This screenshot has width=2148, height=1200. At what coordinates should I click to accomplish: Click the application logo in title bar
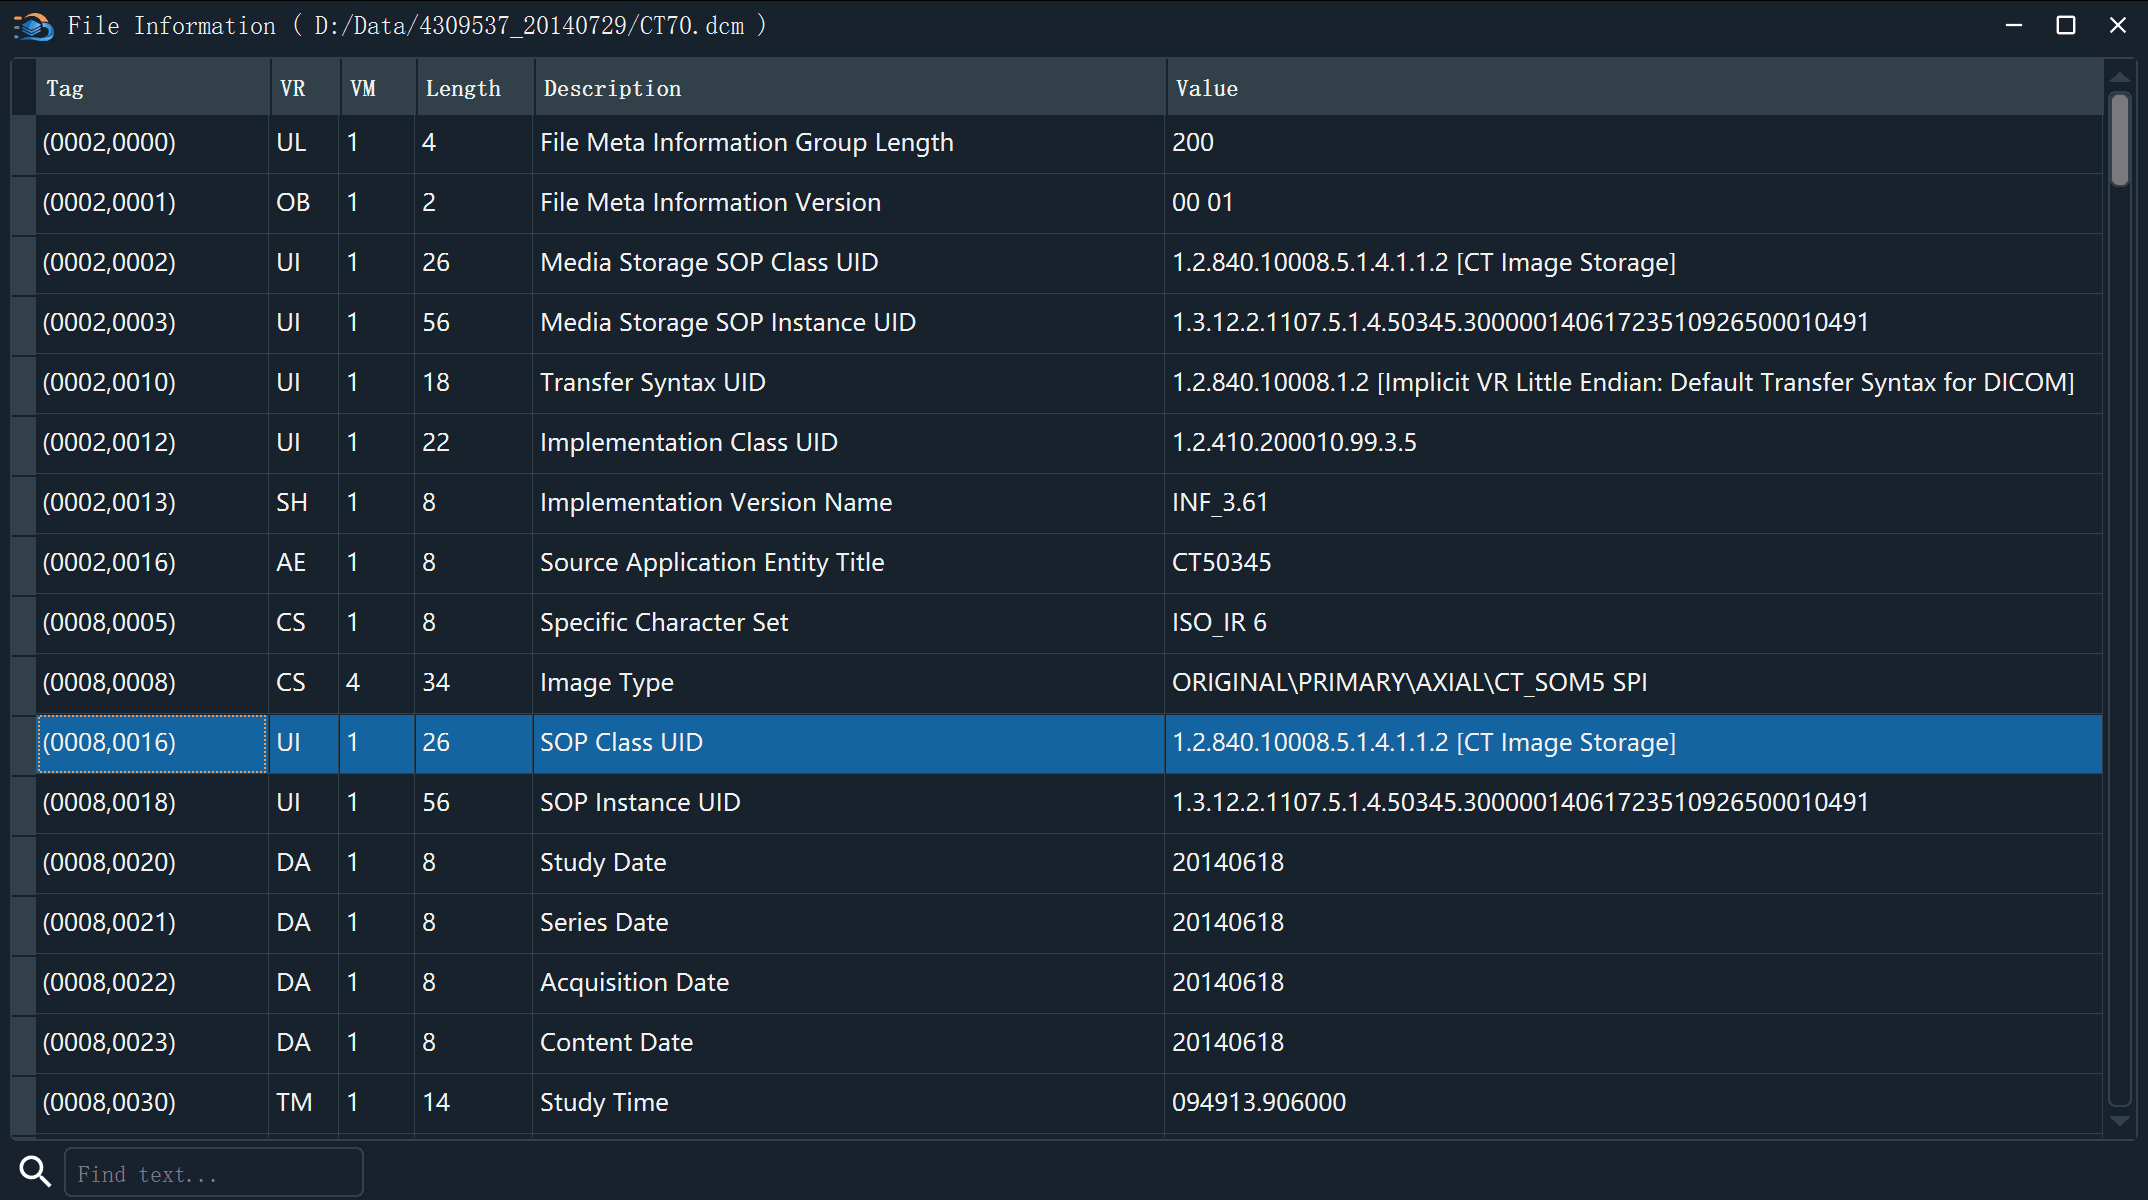(33, 26)
